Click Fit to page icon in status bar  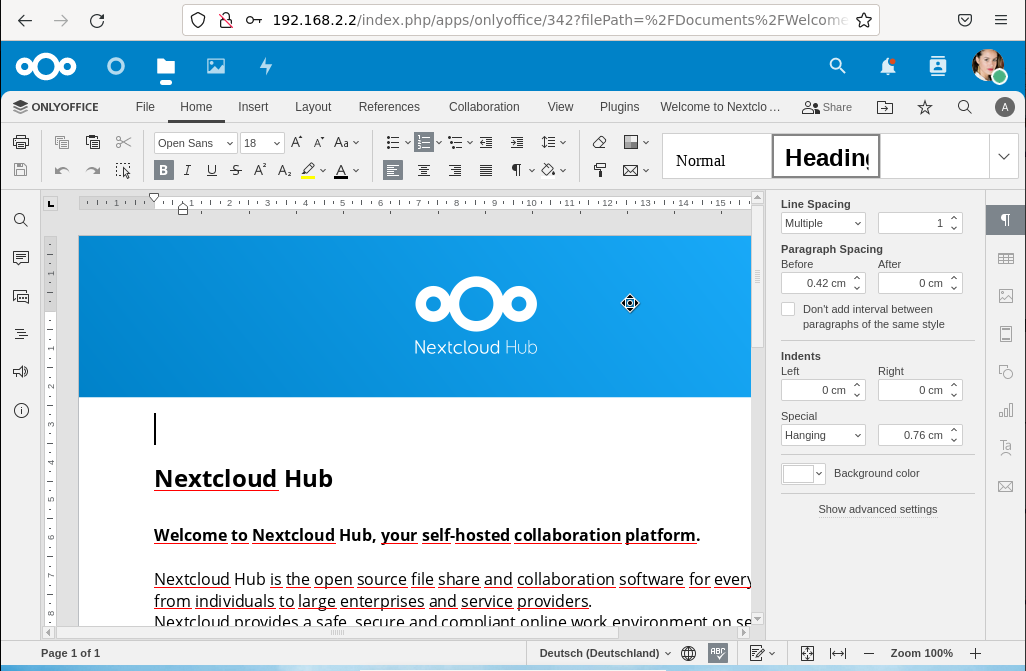tap(807, 653)
